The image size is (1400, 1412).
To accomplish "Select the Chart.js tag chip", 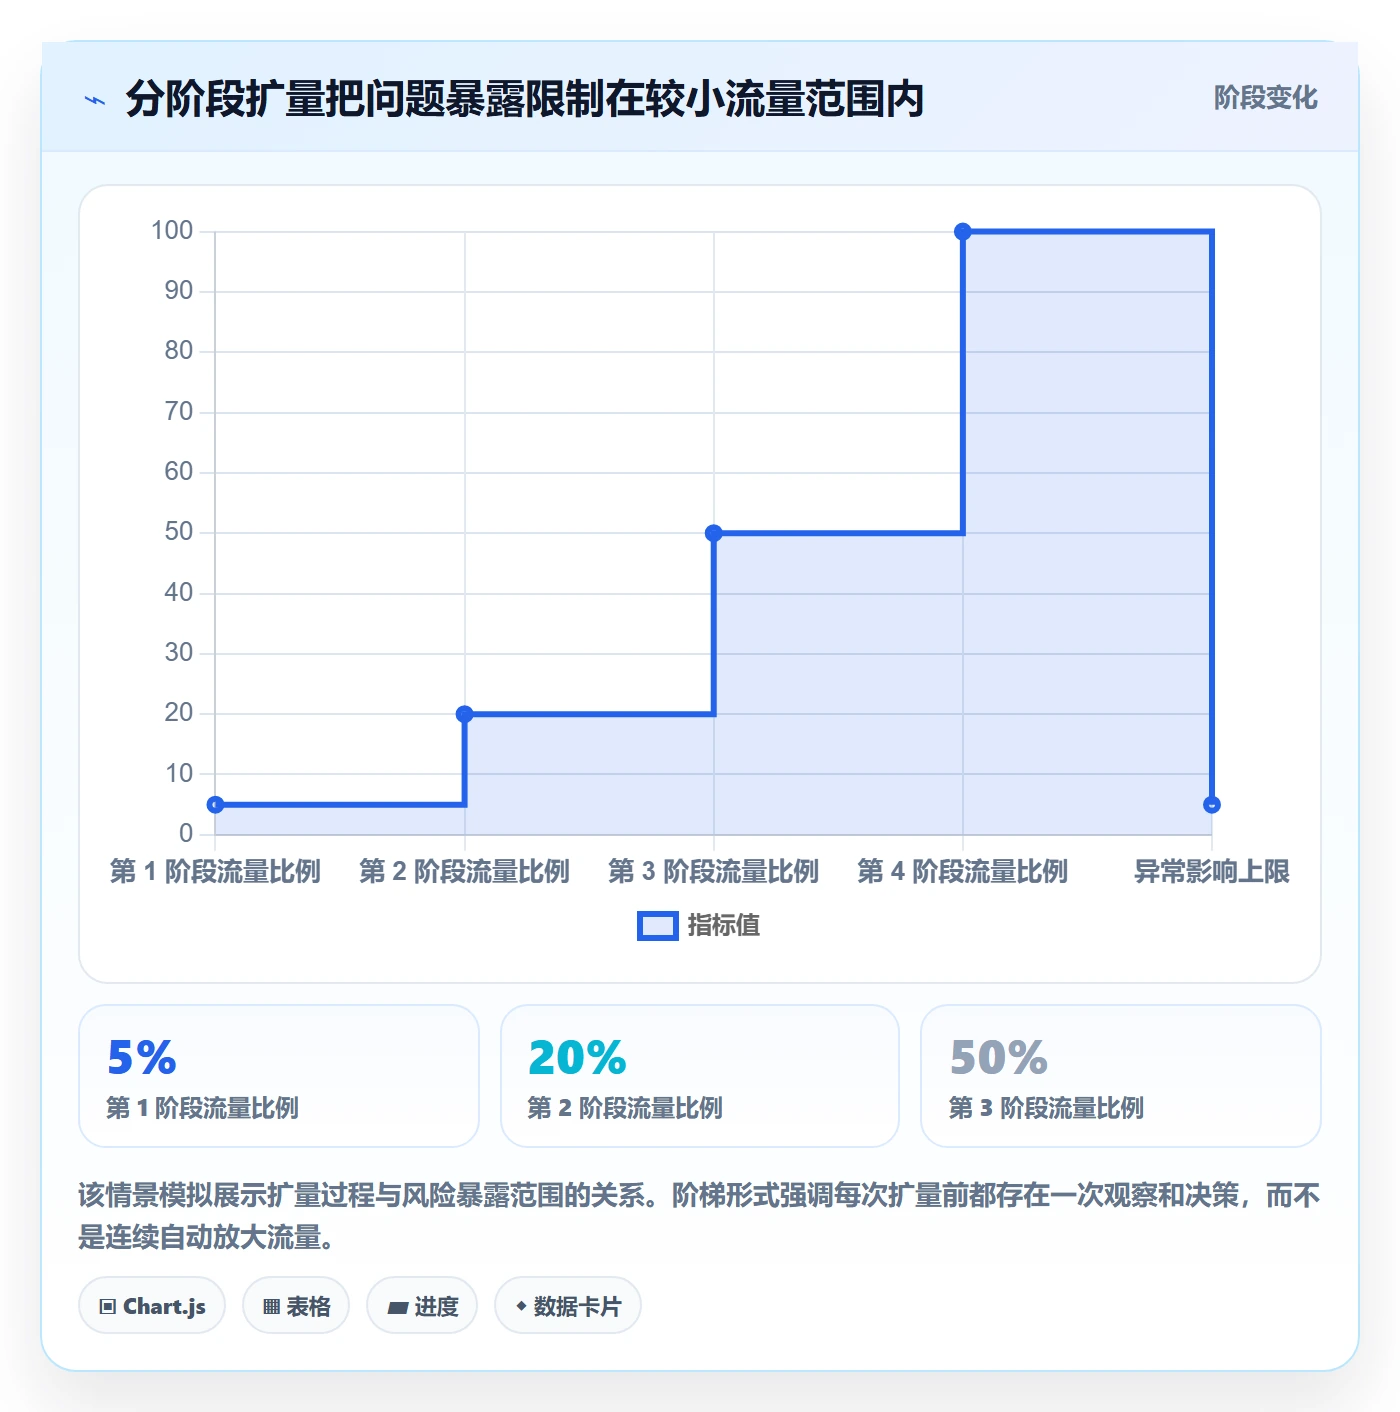I will tap(152, 1306).
